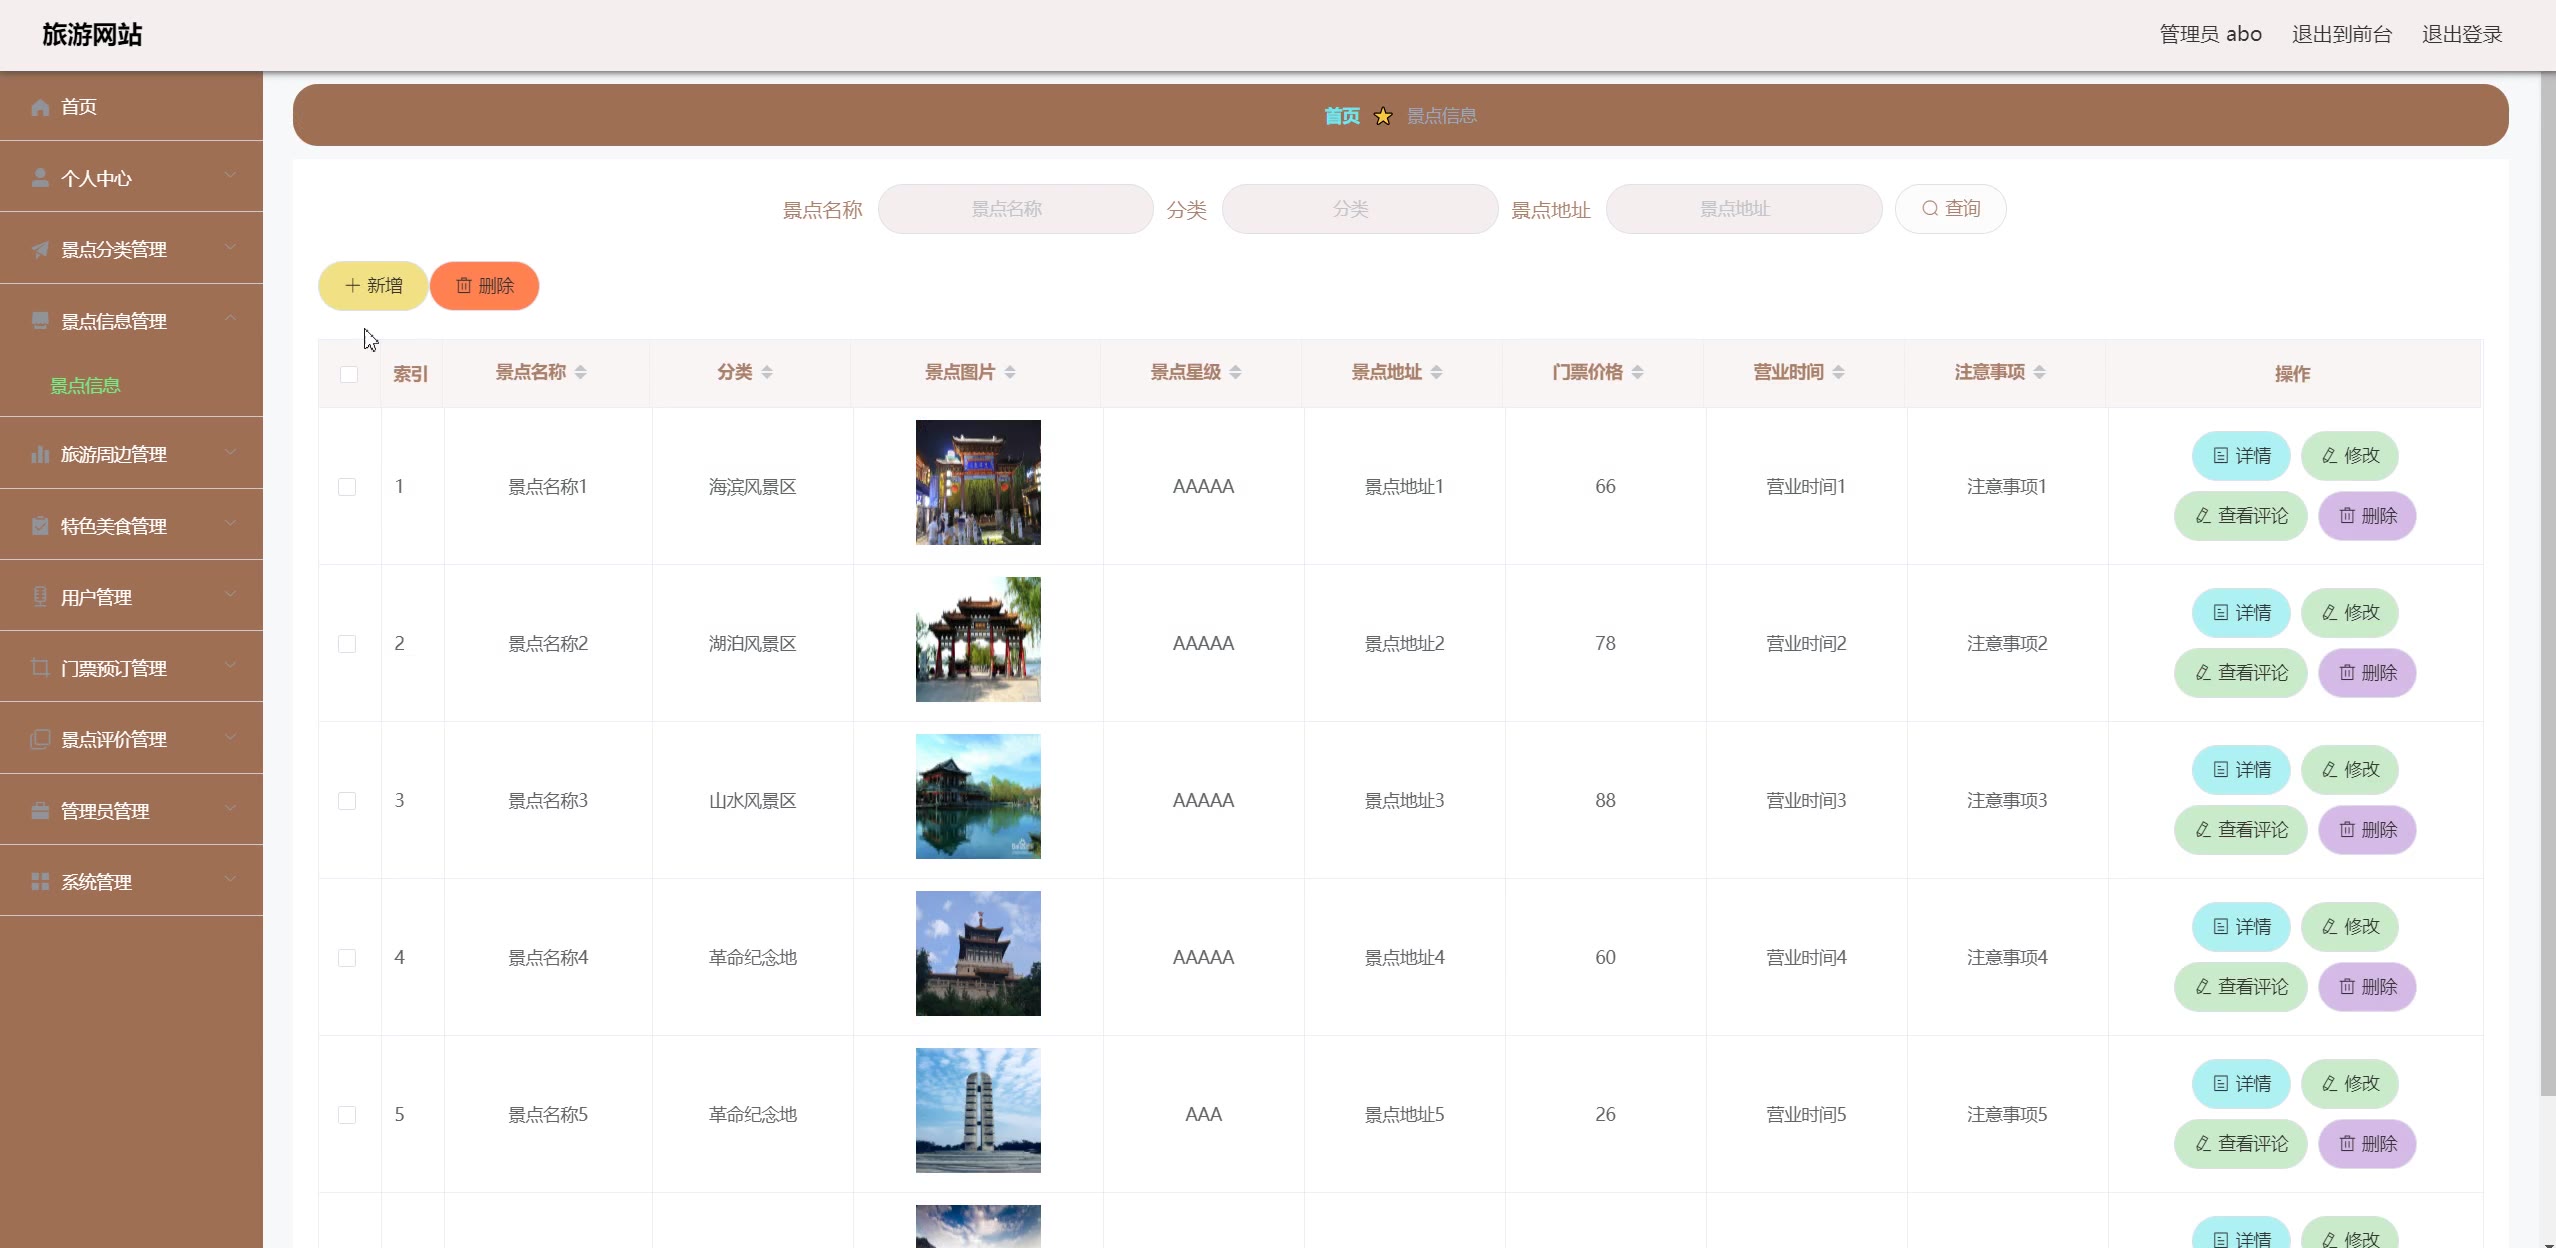Expand the 用户管理 chevron

click(x=231, y=594)
